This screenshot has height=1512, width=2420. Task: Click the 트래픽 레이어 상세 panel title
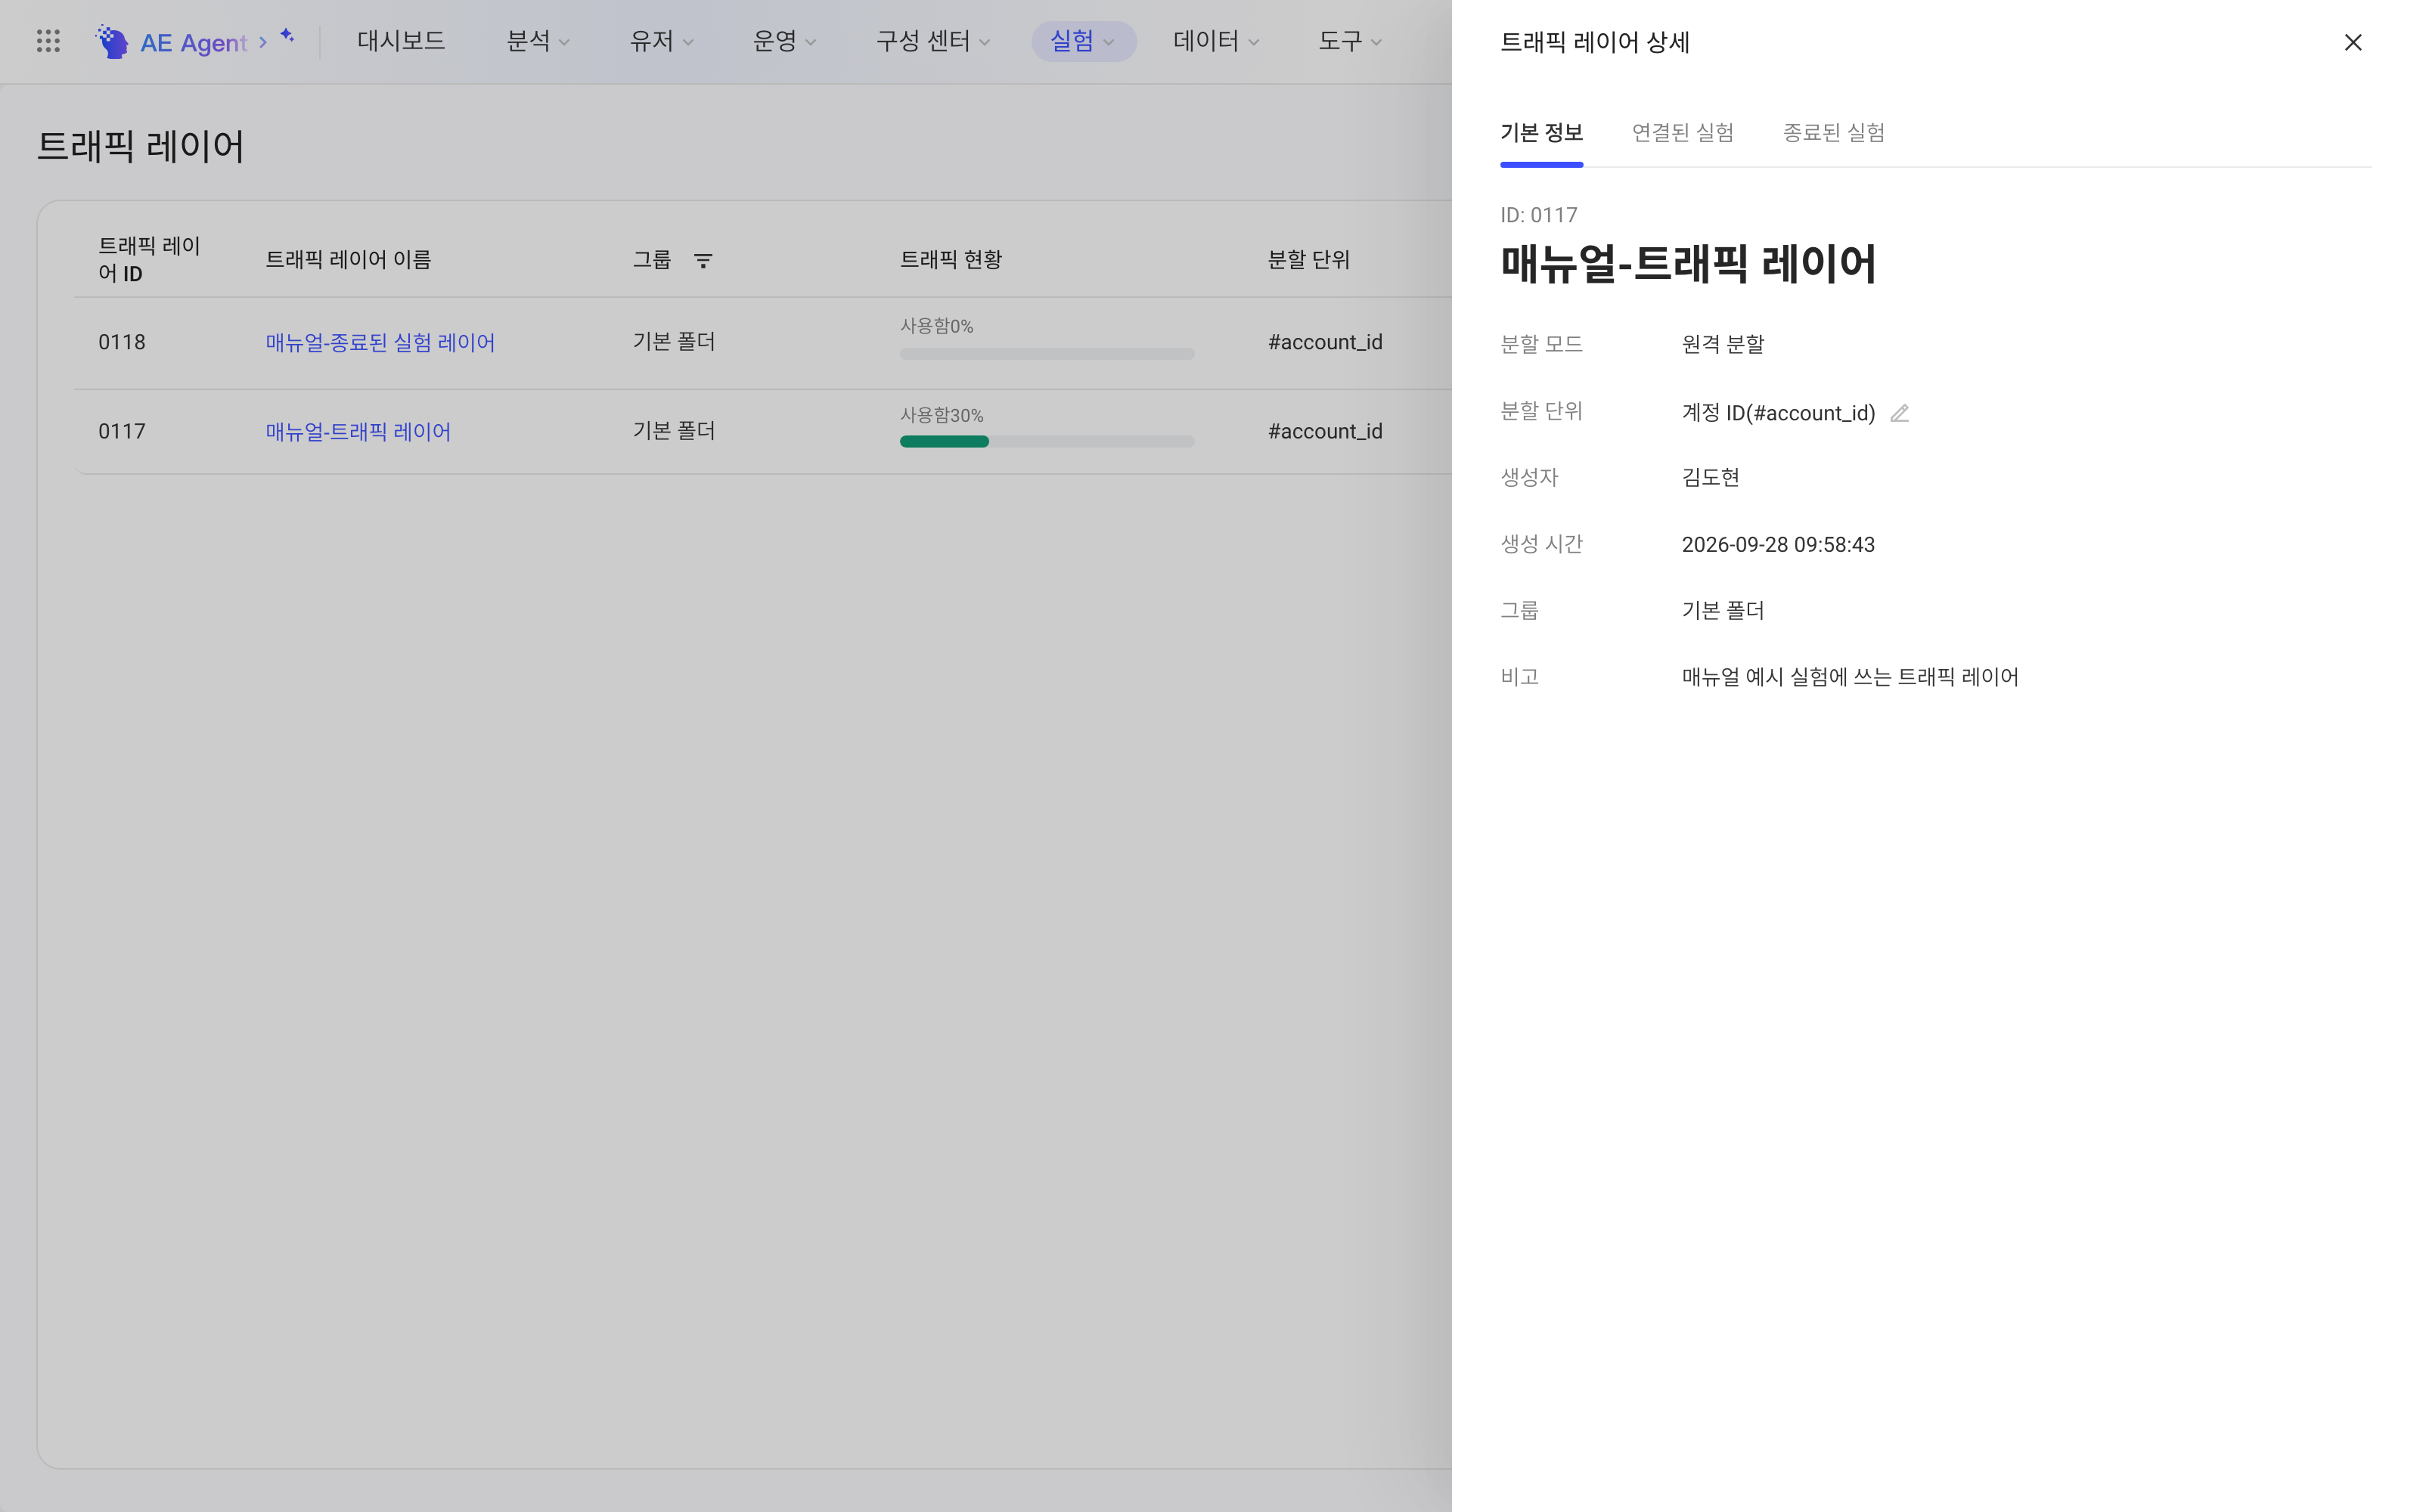click(x=1595, y=42)
